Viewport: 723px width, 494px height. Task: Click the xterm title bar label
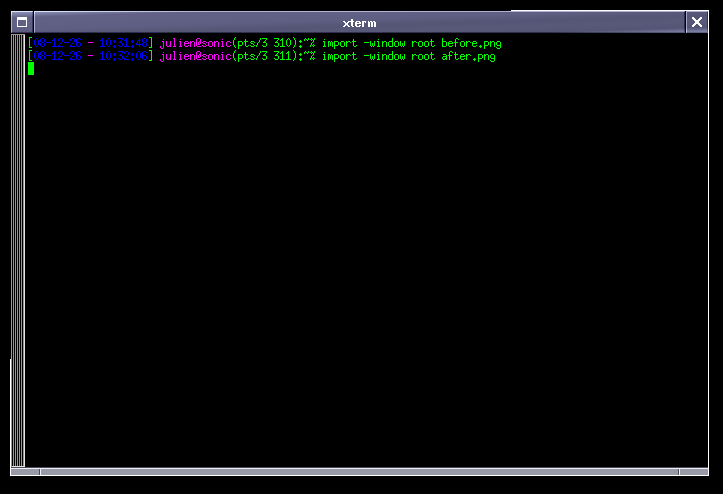click(x=359, y=23)
